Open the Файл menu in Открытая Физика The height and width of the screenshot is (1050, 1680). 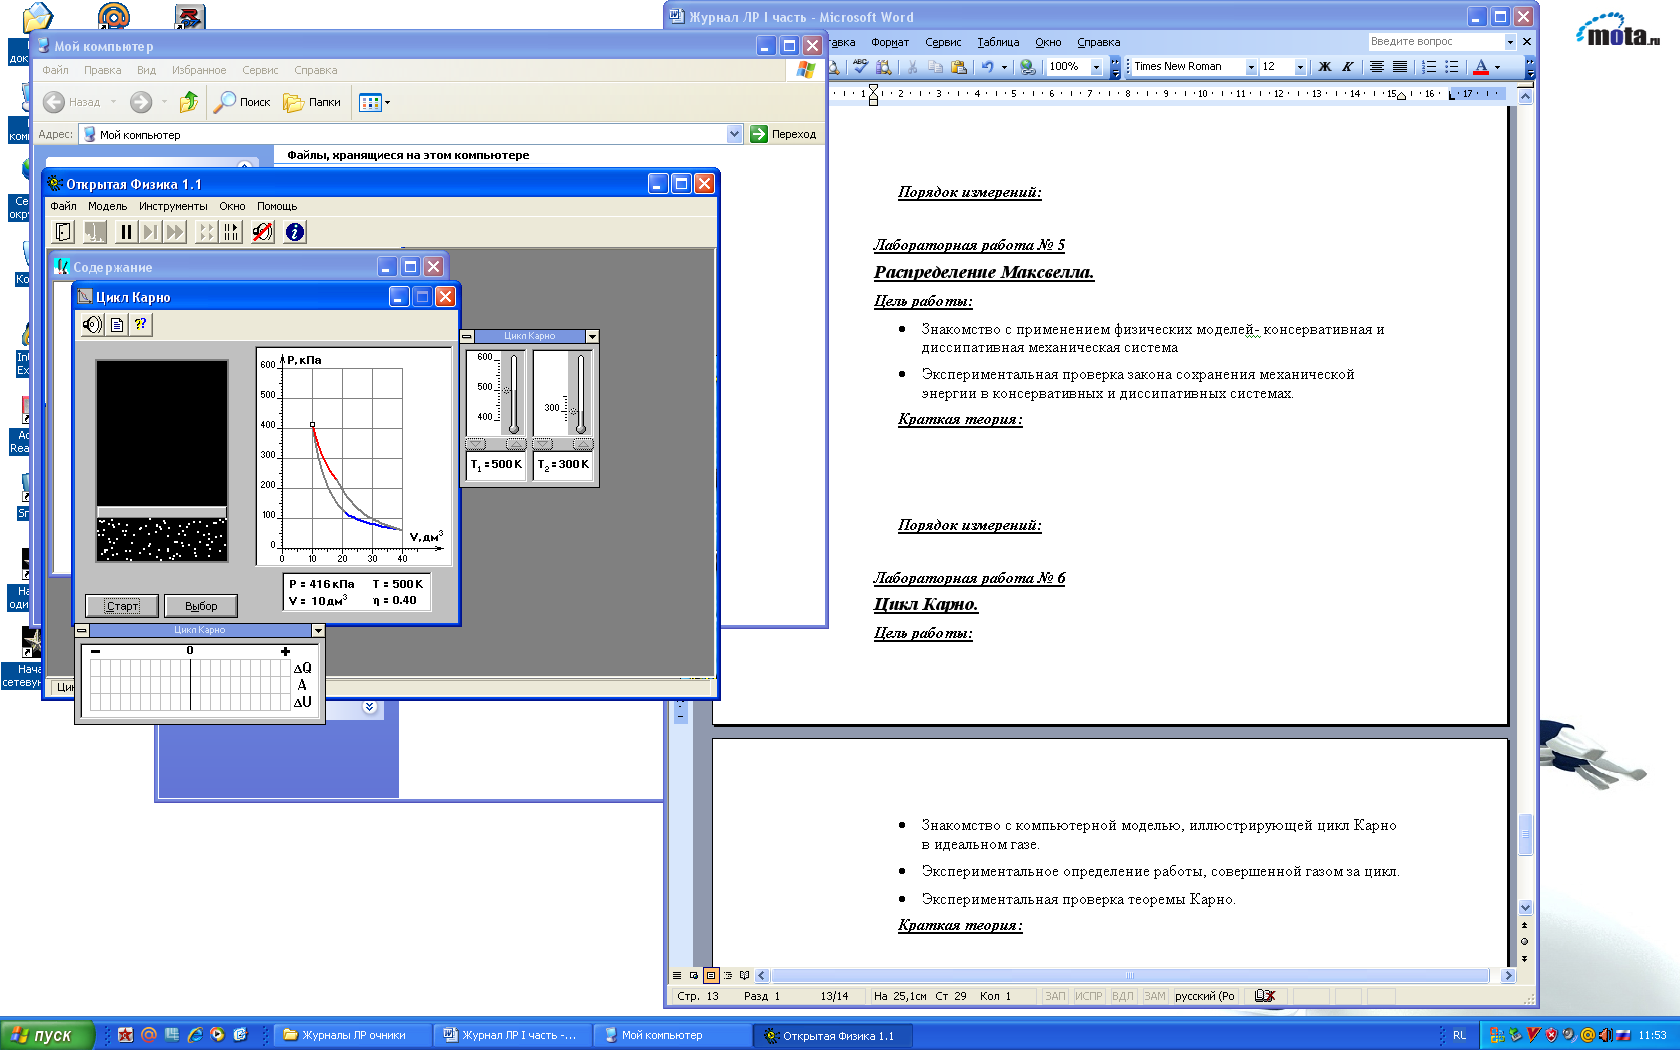tap(63, 206)
